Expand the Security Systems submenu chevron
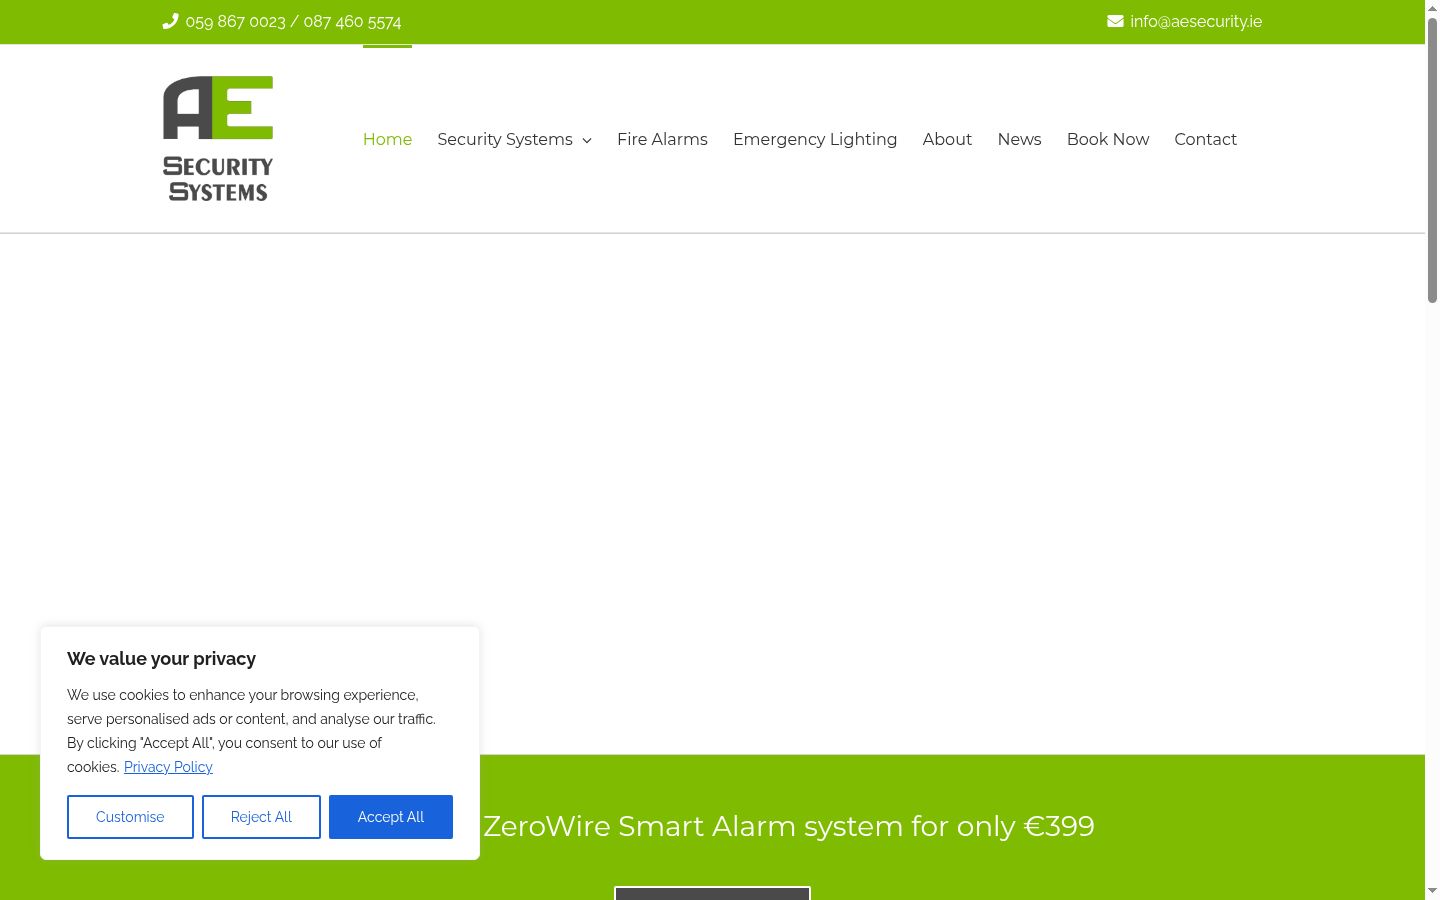1440x900 pixels. tap(587, 140)
